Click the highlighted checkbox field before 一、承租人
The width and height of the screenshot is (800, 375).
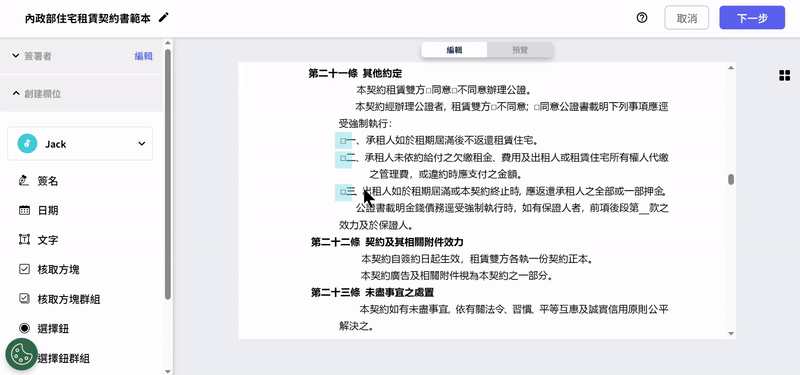[343, 140]
